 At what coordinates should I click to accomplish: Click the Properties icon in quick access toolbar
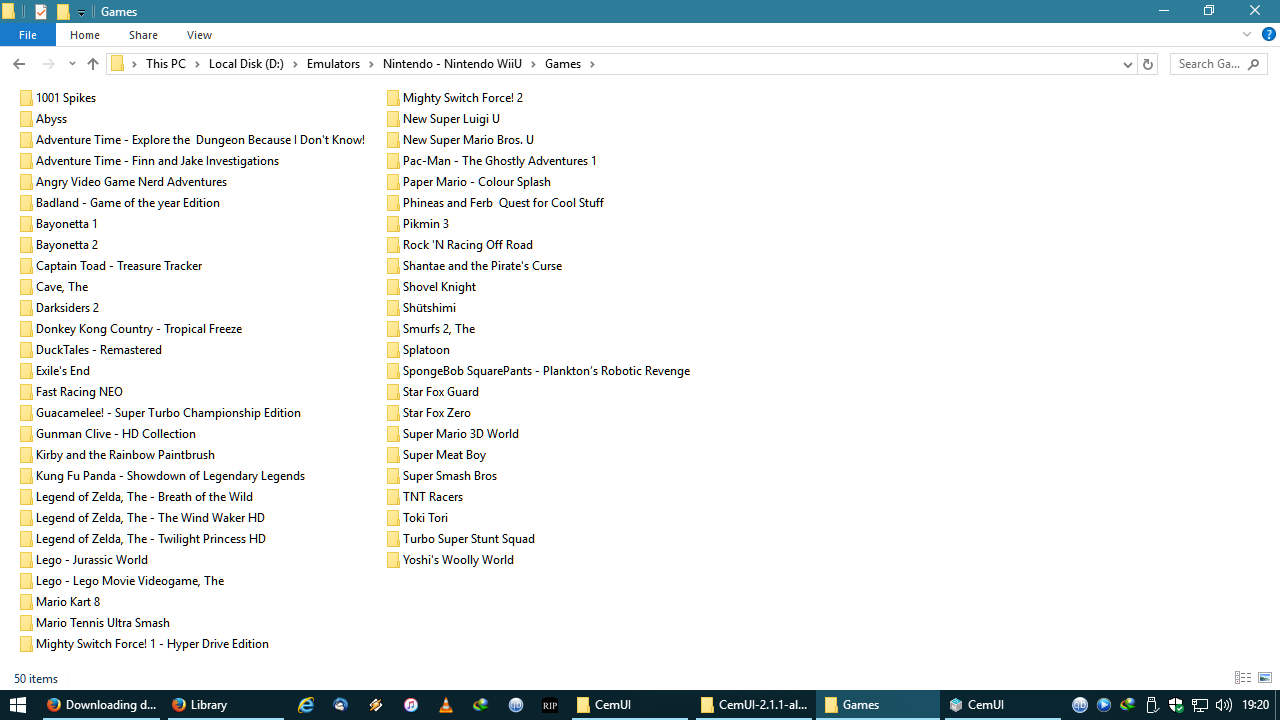coord(41,12)
